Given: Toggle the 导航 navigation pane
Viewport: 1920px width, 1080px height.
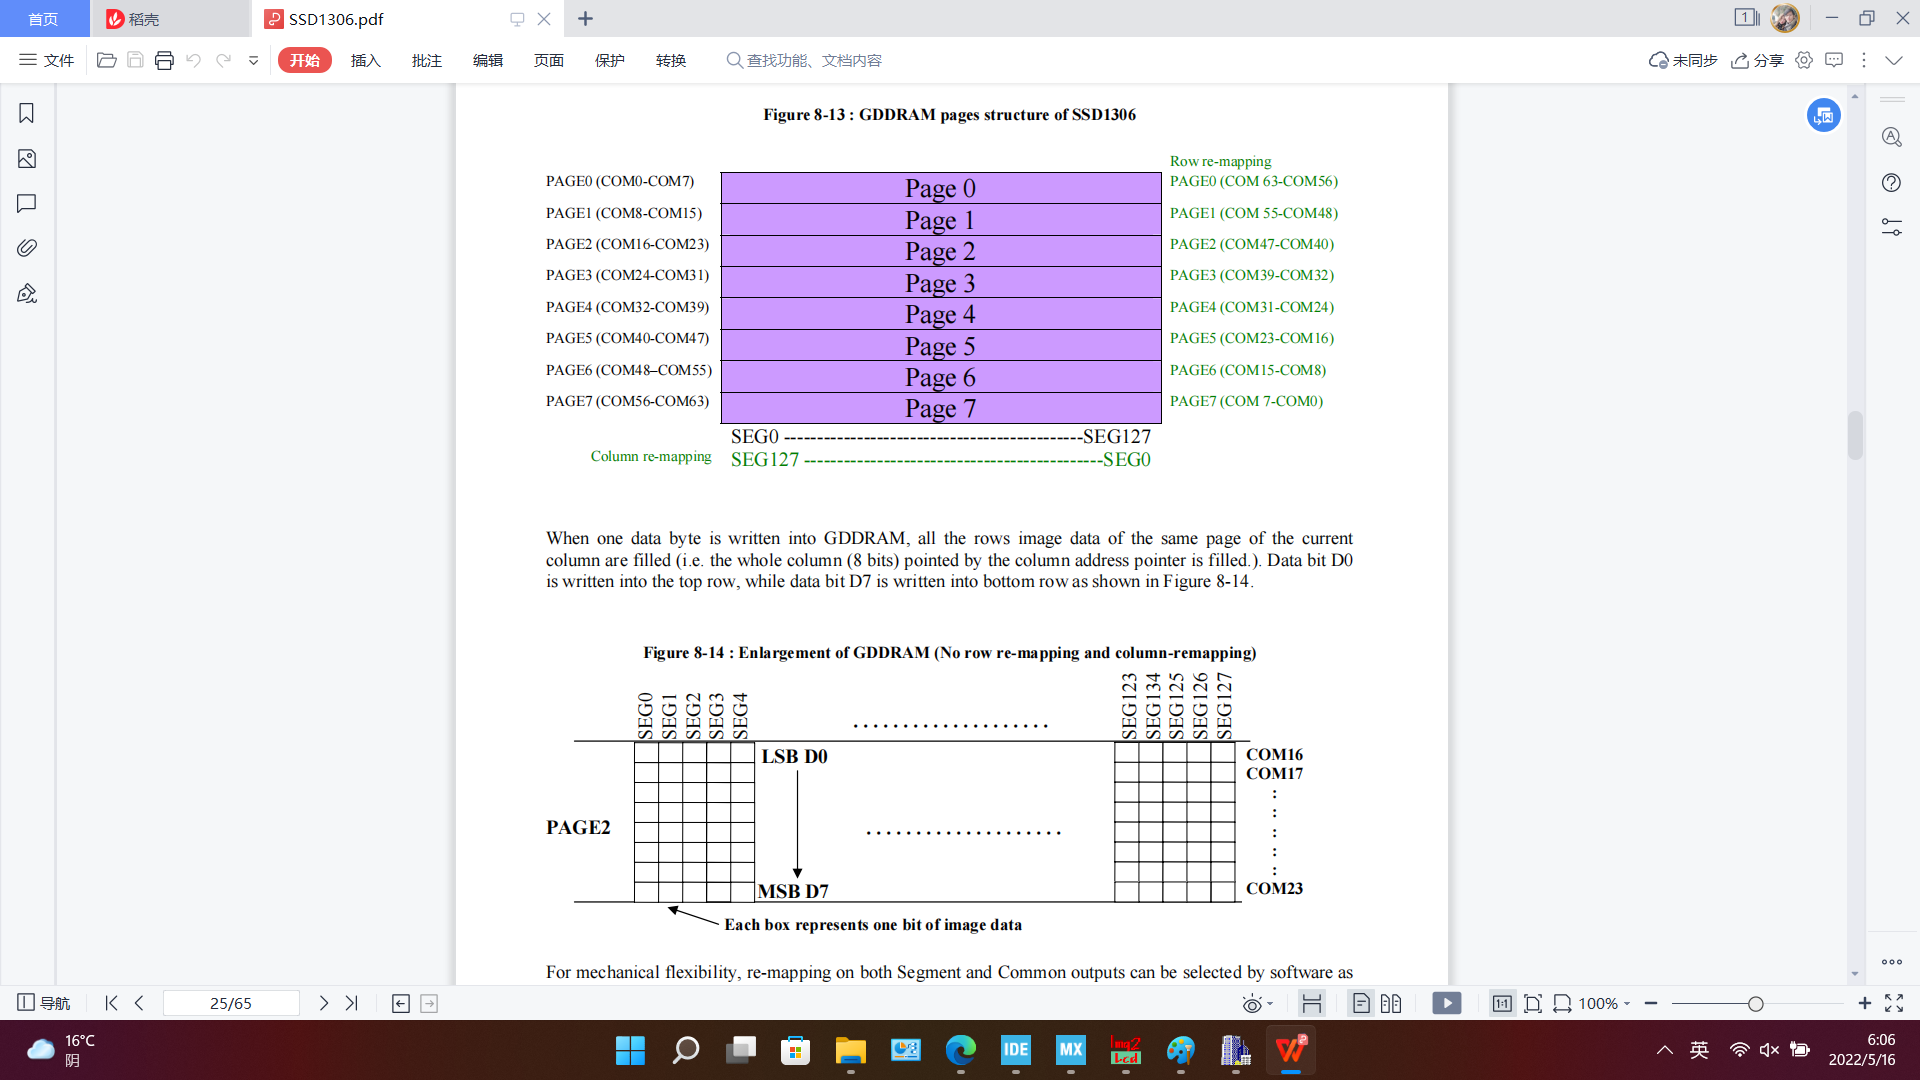Looking at the screenshot, I should tap(44, 1003).
